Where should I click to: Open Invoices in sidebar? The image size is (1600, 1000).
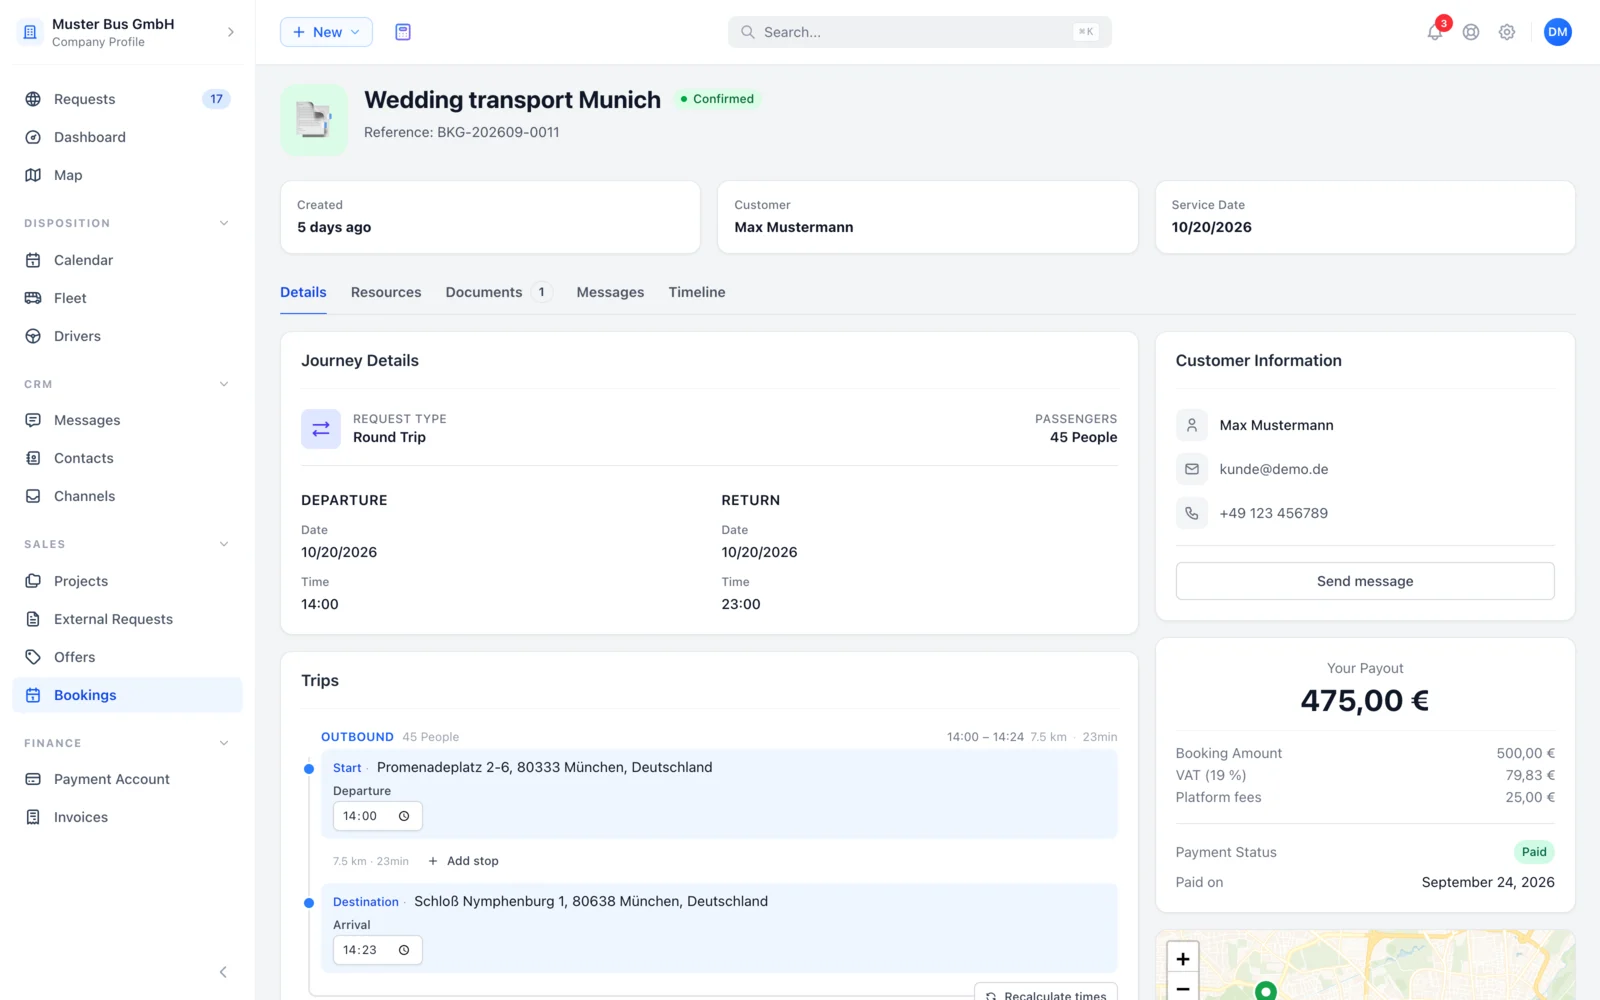[x=127, y=817]
